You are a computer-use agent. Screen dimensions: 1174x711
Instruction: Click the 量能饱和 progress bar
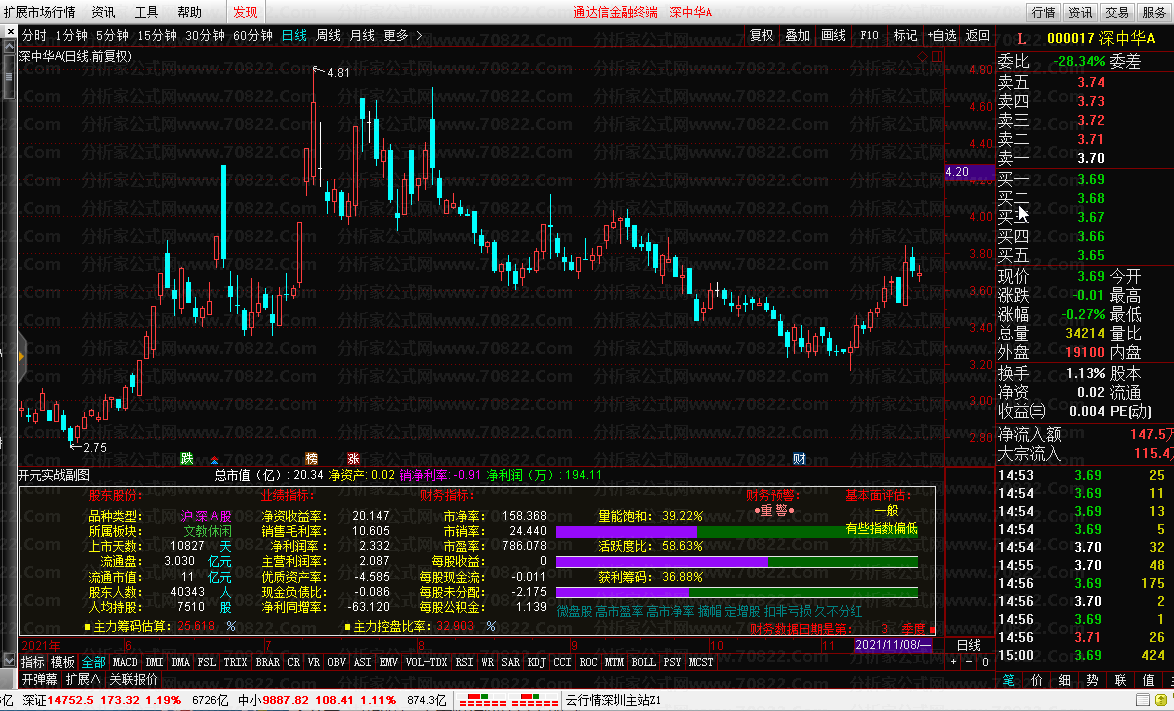coord(737,531)
